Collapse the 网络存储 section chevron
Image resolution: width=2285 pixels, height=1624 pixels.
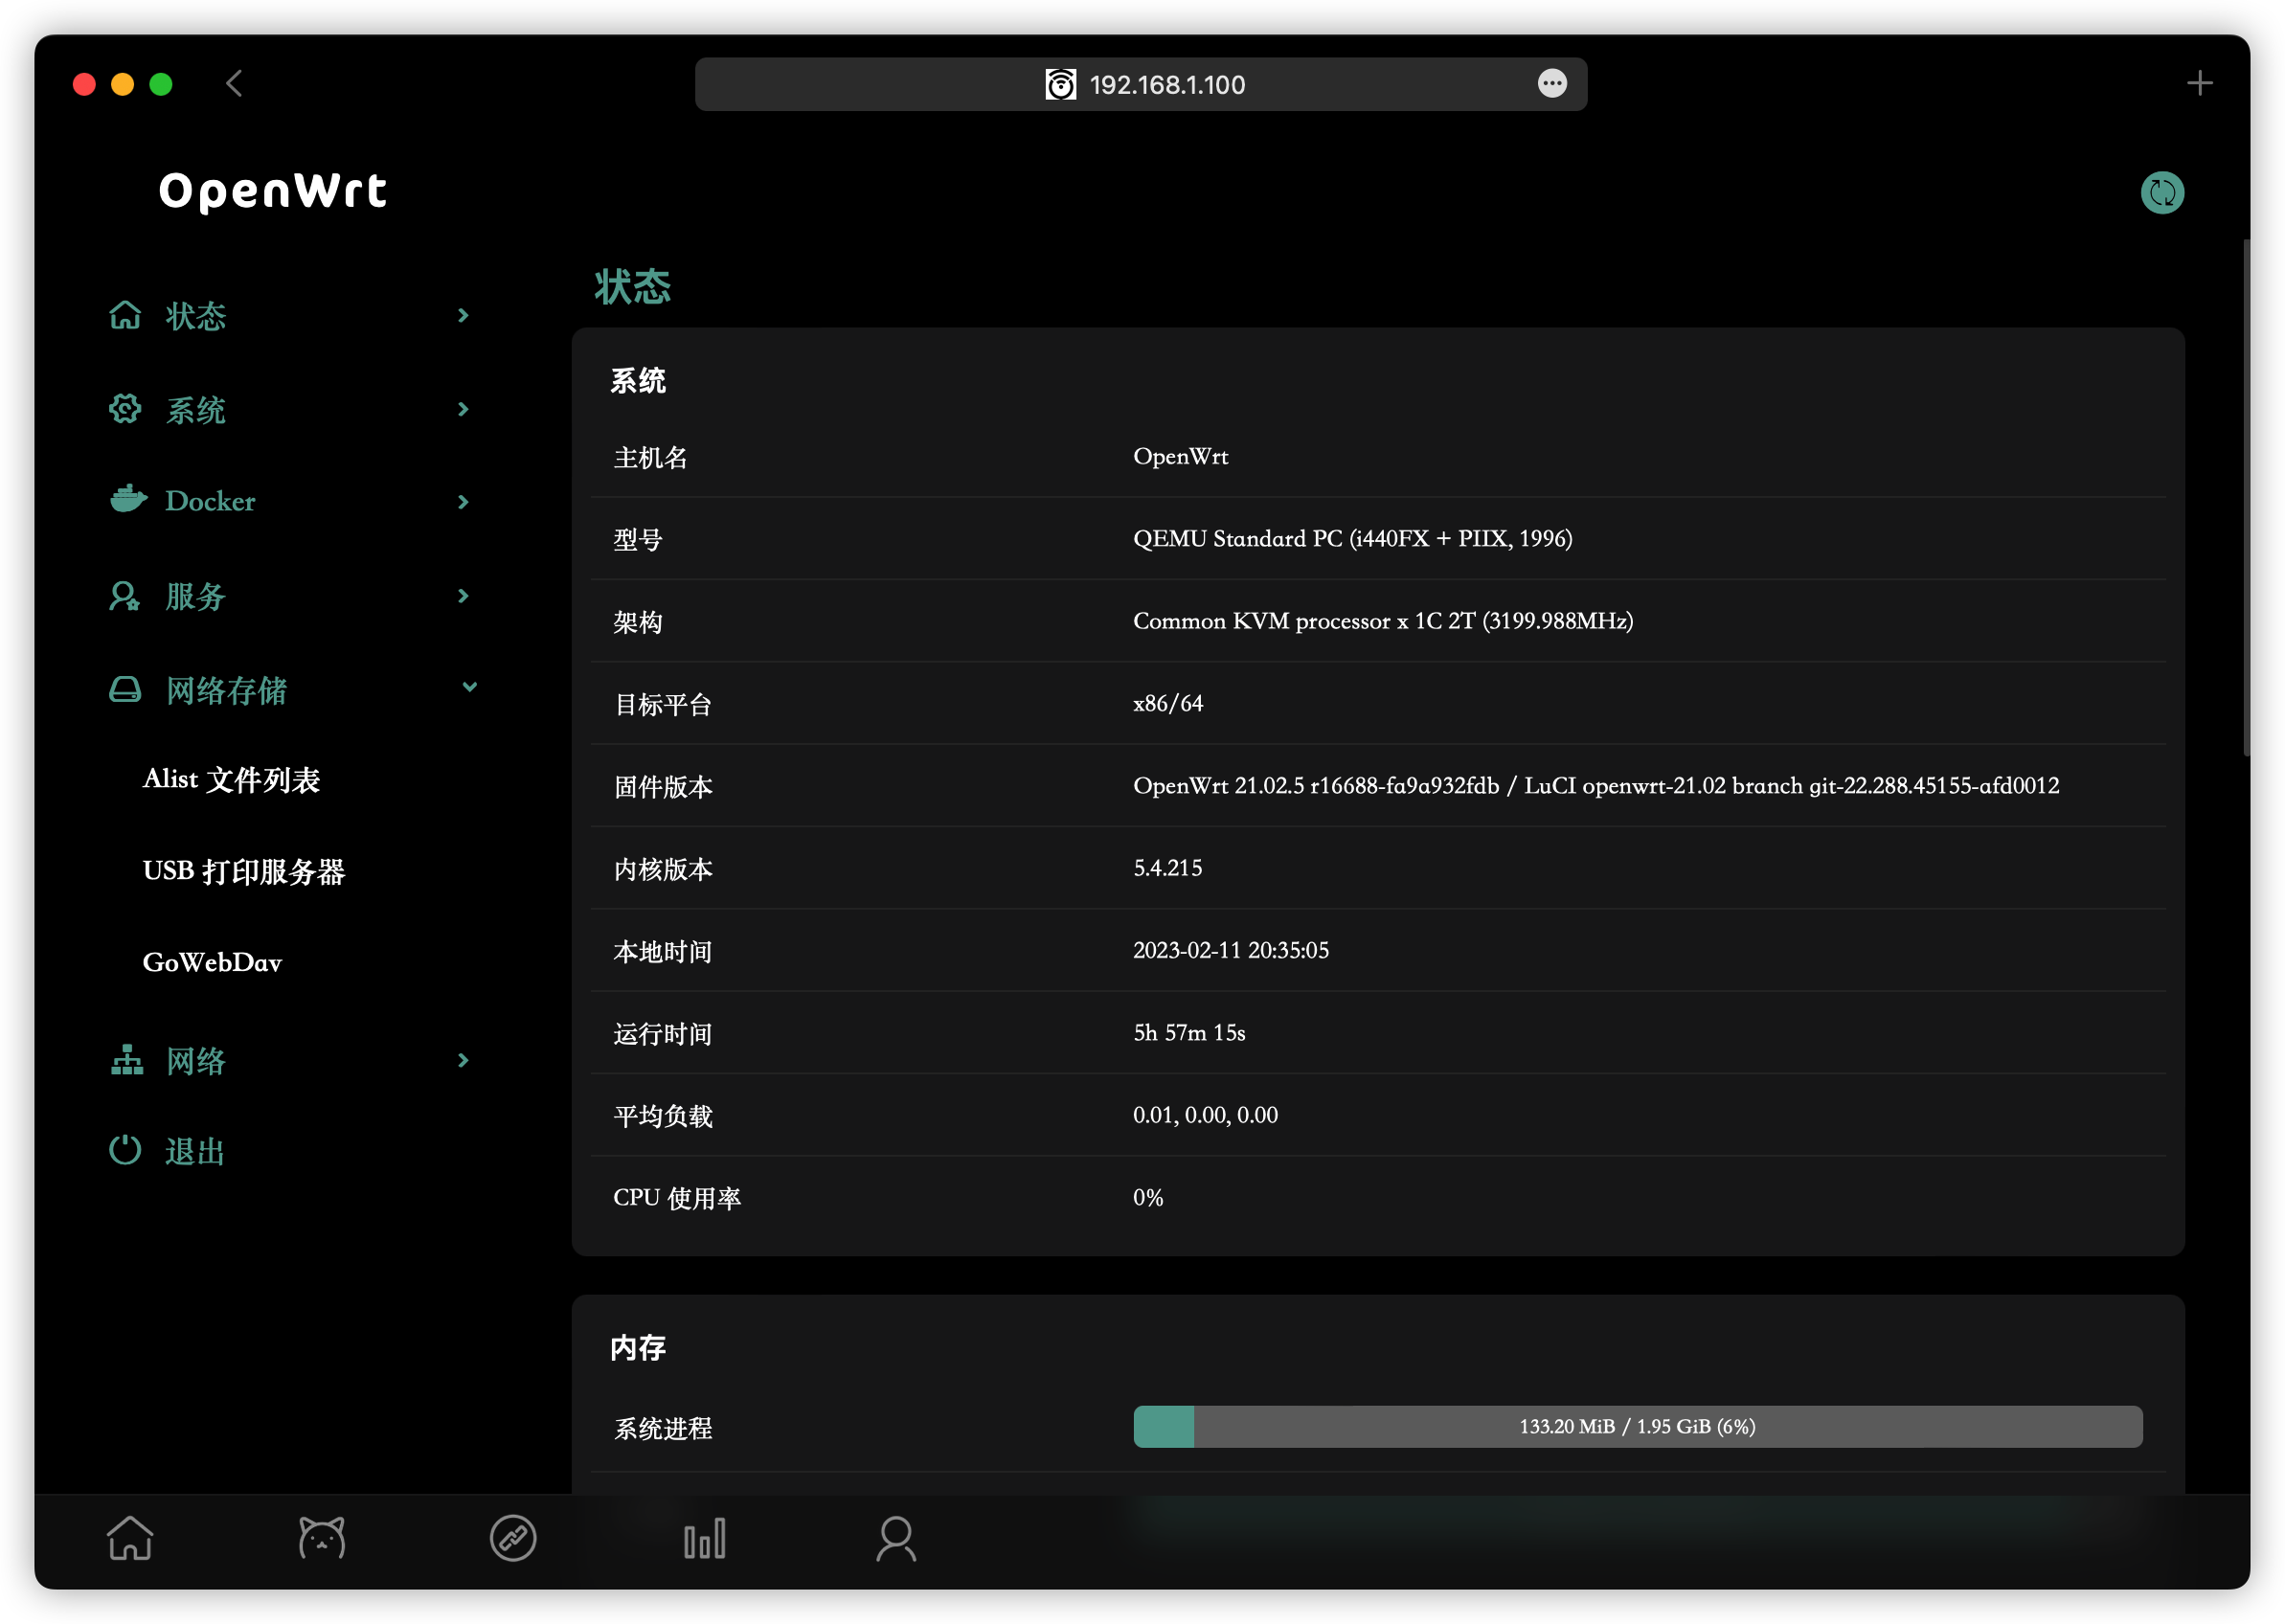[x=469, y=687]
